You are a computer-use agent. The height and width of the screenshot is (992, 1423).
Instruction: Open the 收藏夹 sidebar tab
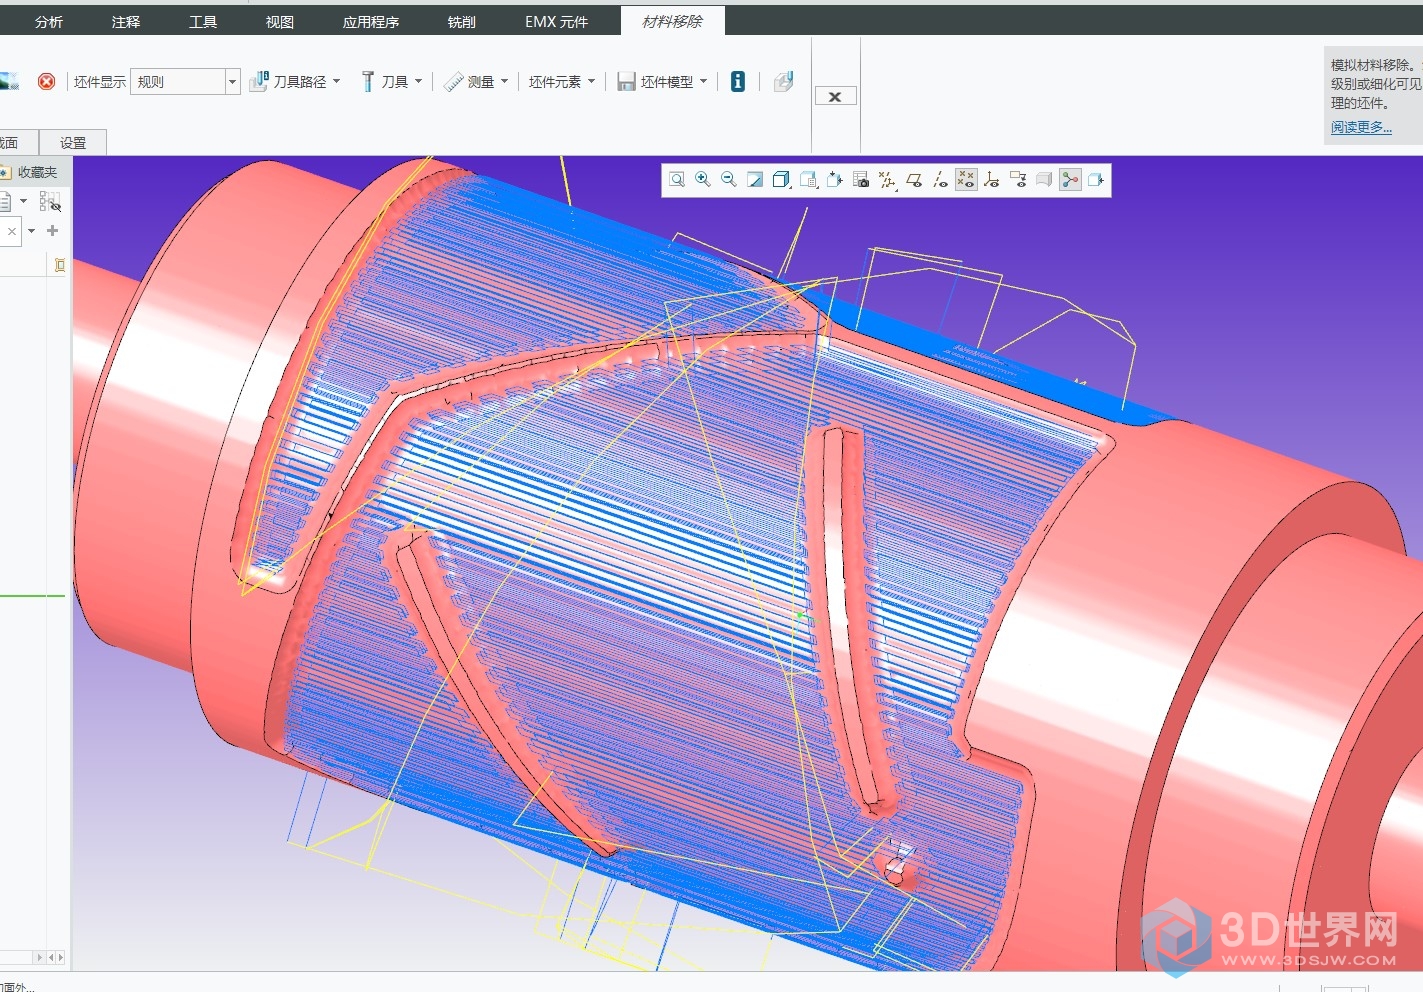pyautogui.click(x=37, y=172)
